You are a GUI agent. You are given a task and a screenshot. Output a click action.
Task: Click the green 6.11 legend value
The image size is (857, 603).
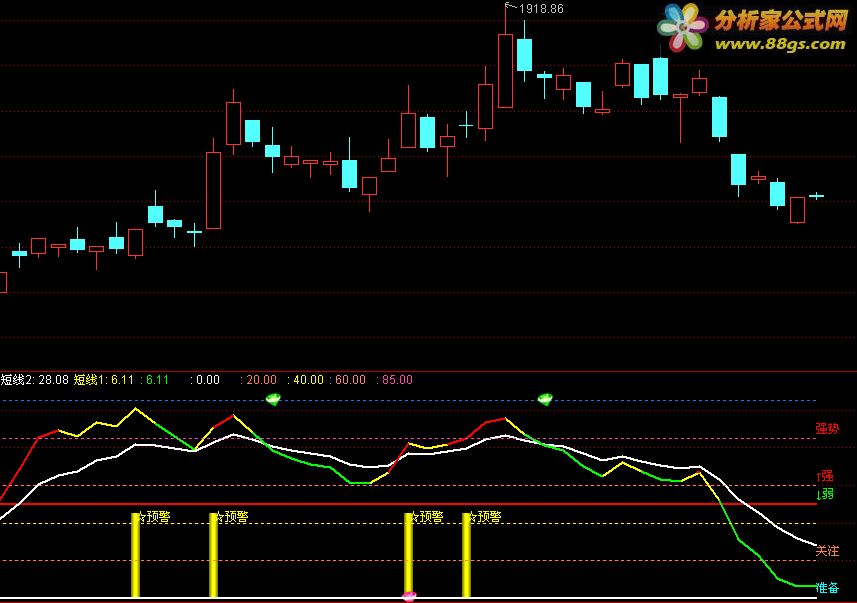tap(157, 379)
